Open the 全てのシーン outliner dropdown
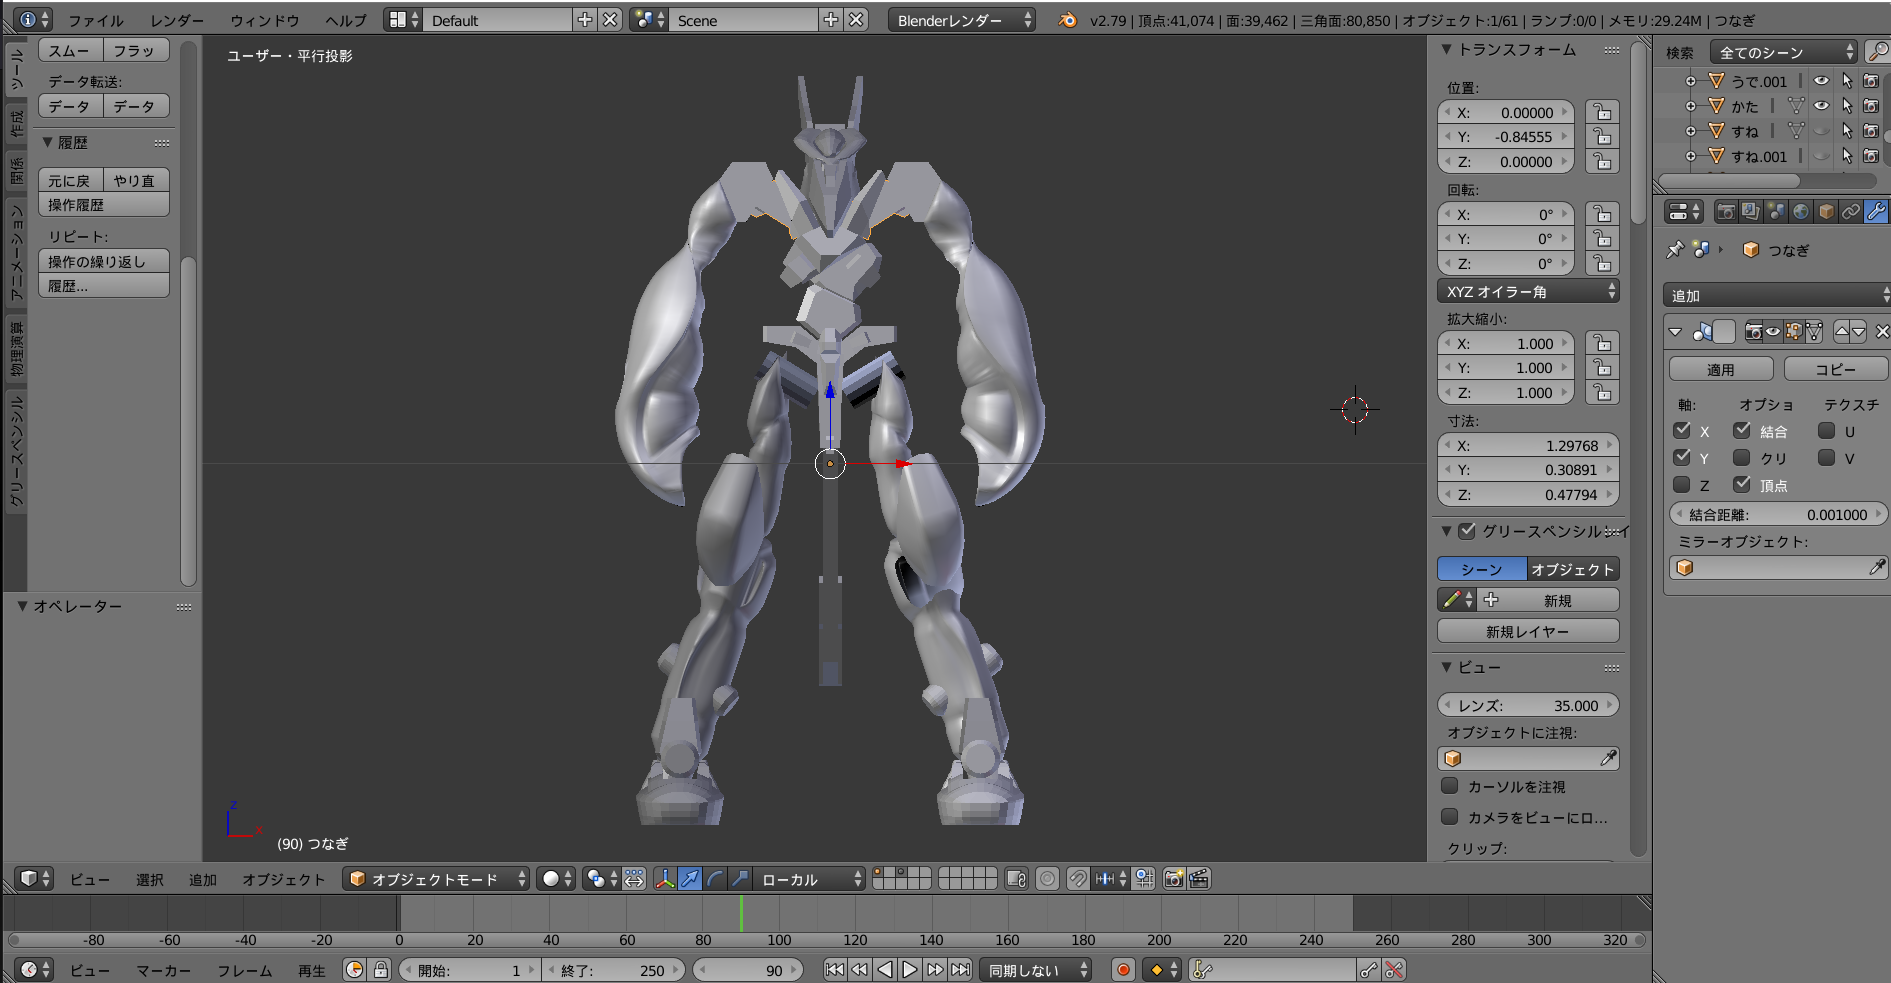Viewport: 1891px width, 983px height. pos(1783,52)
